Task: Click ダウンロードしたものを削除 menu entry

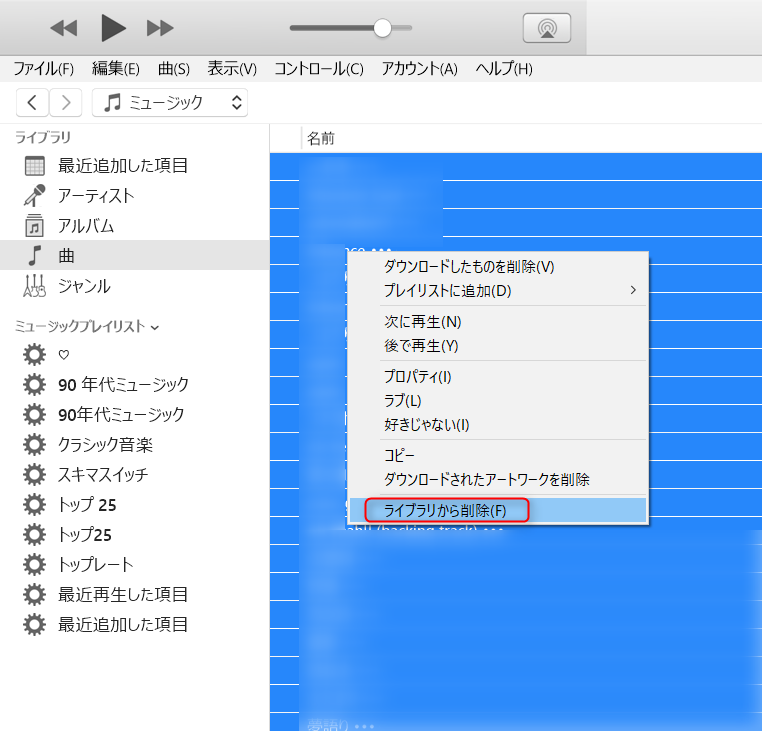Action: click(468, 266)
